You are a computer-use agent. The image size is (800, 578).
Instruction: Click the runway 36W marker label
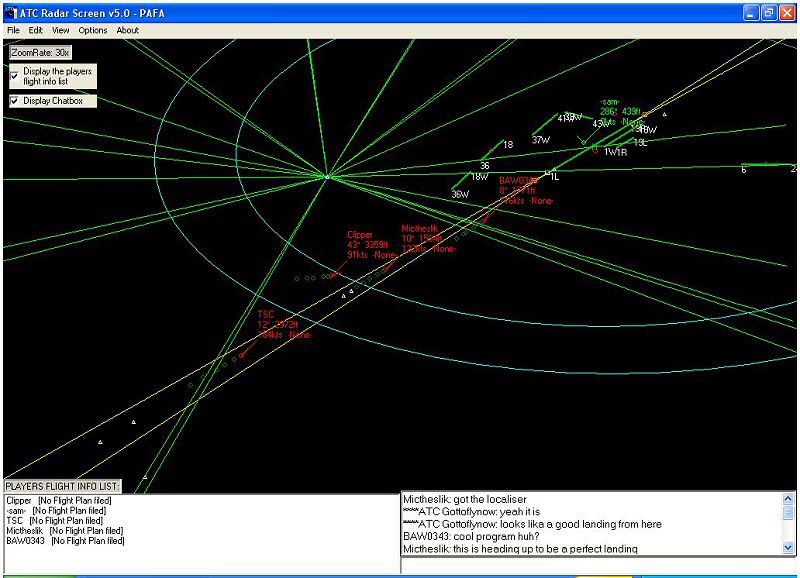(x=460, y=194)
